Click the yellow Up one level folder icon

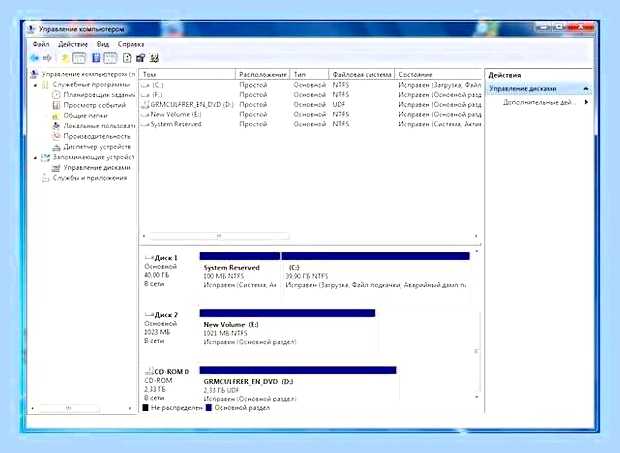tap(65, 58)
